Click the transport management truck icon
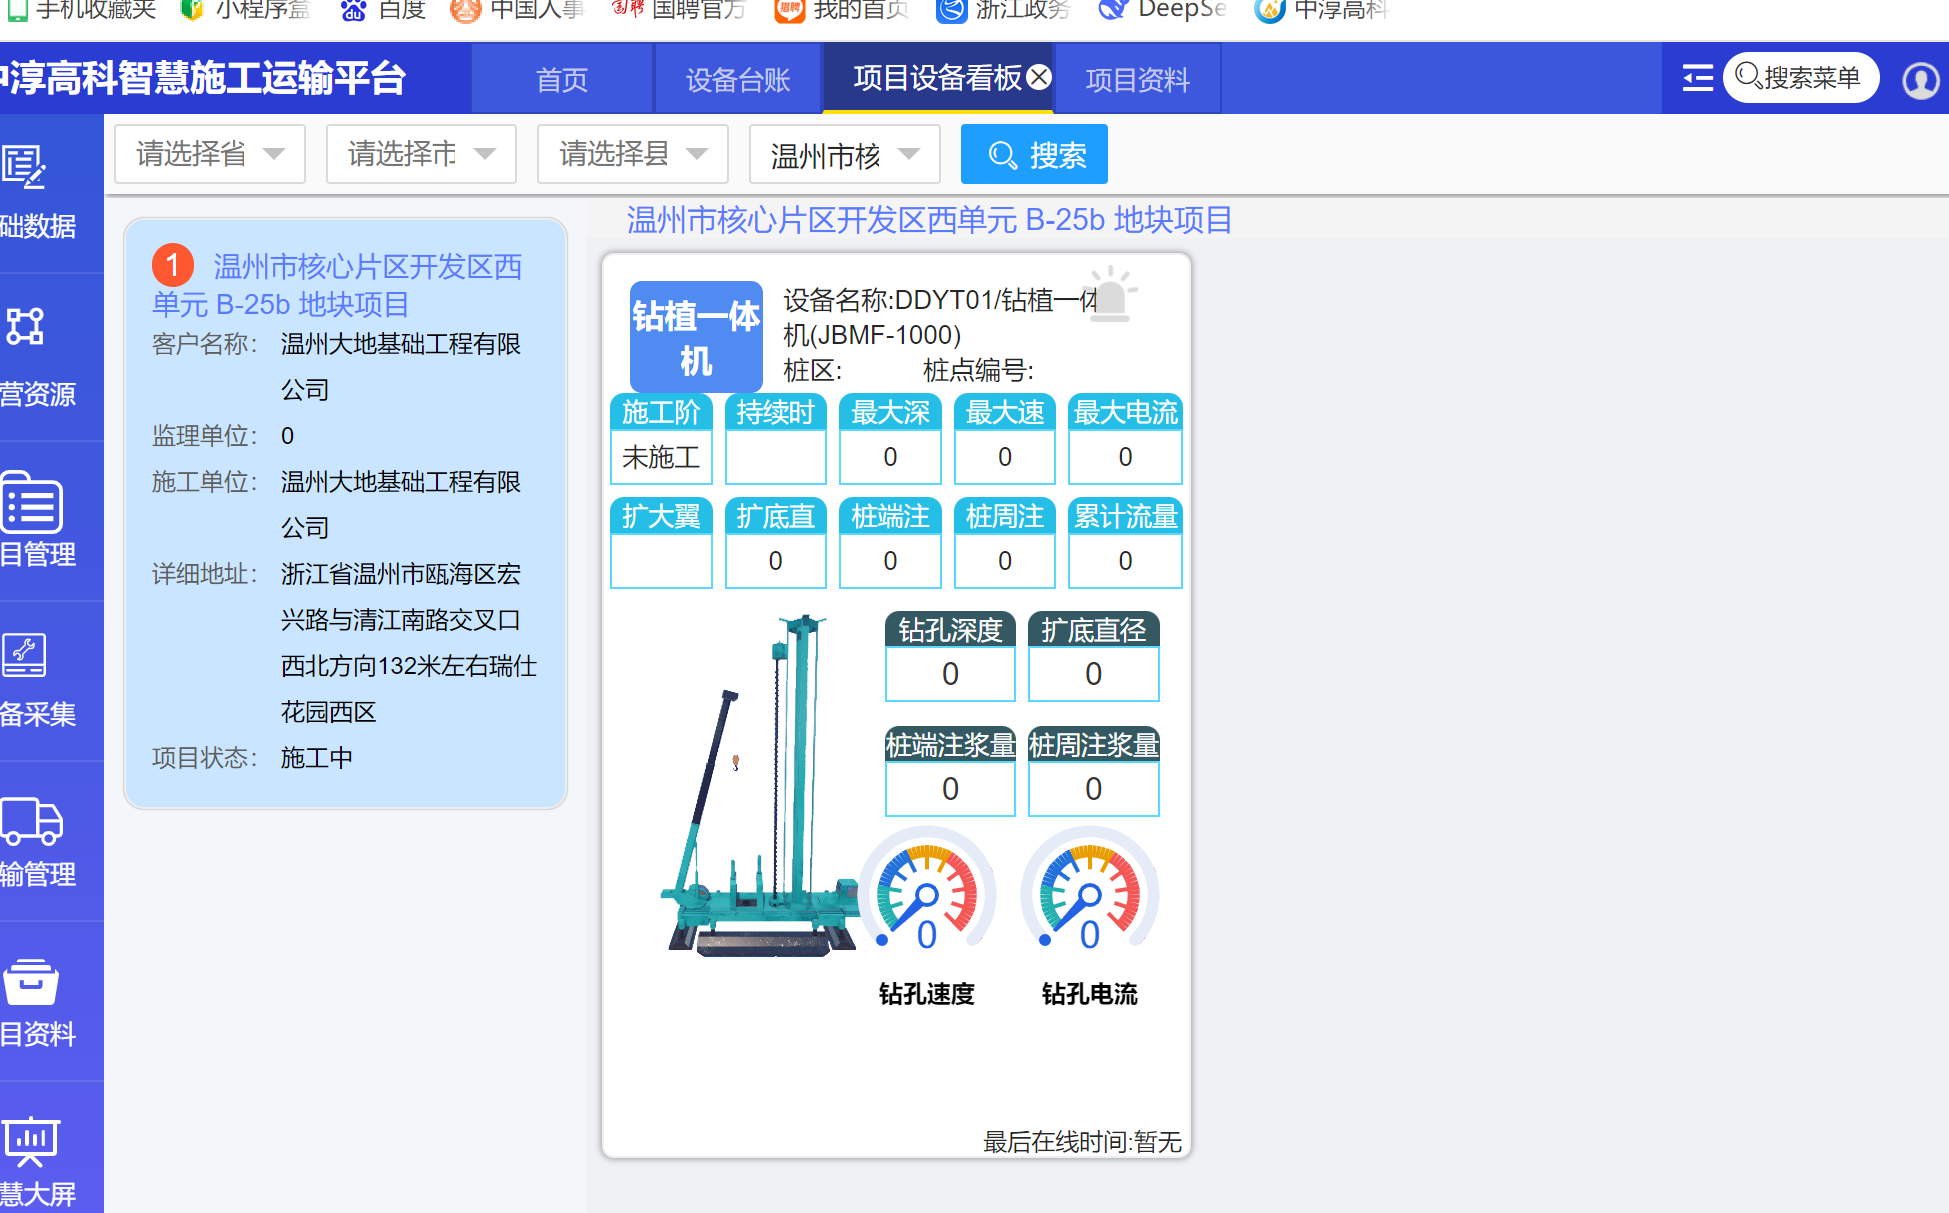This screenshot has height=1213, width=1949. [x=31, y=821]
